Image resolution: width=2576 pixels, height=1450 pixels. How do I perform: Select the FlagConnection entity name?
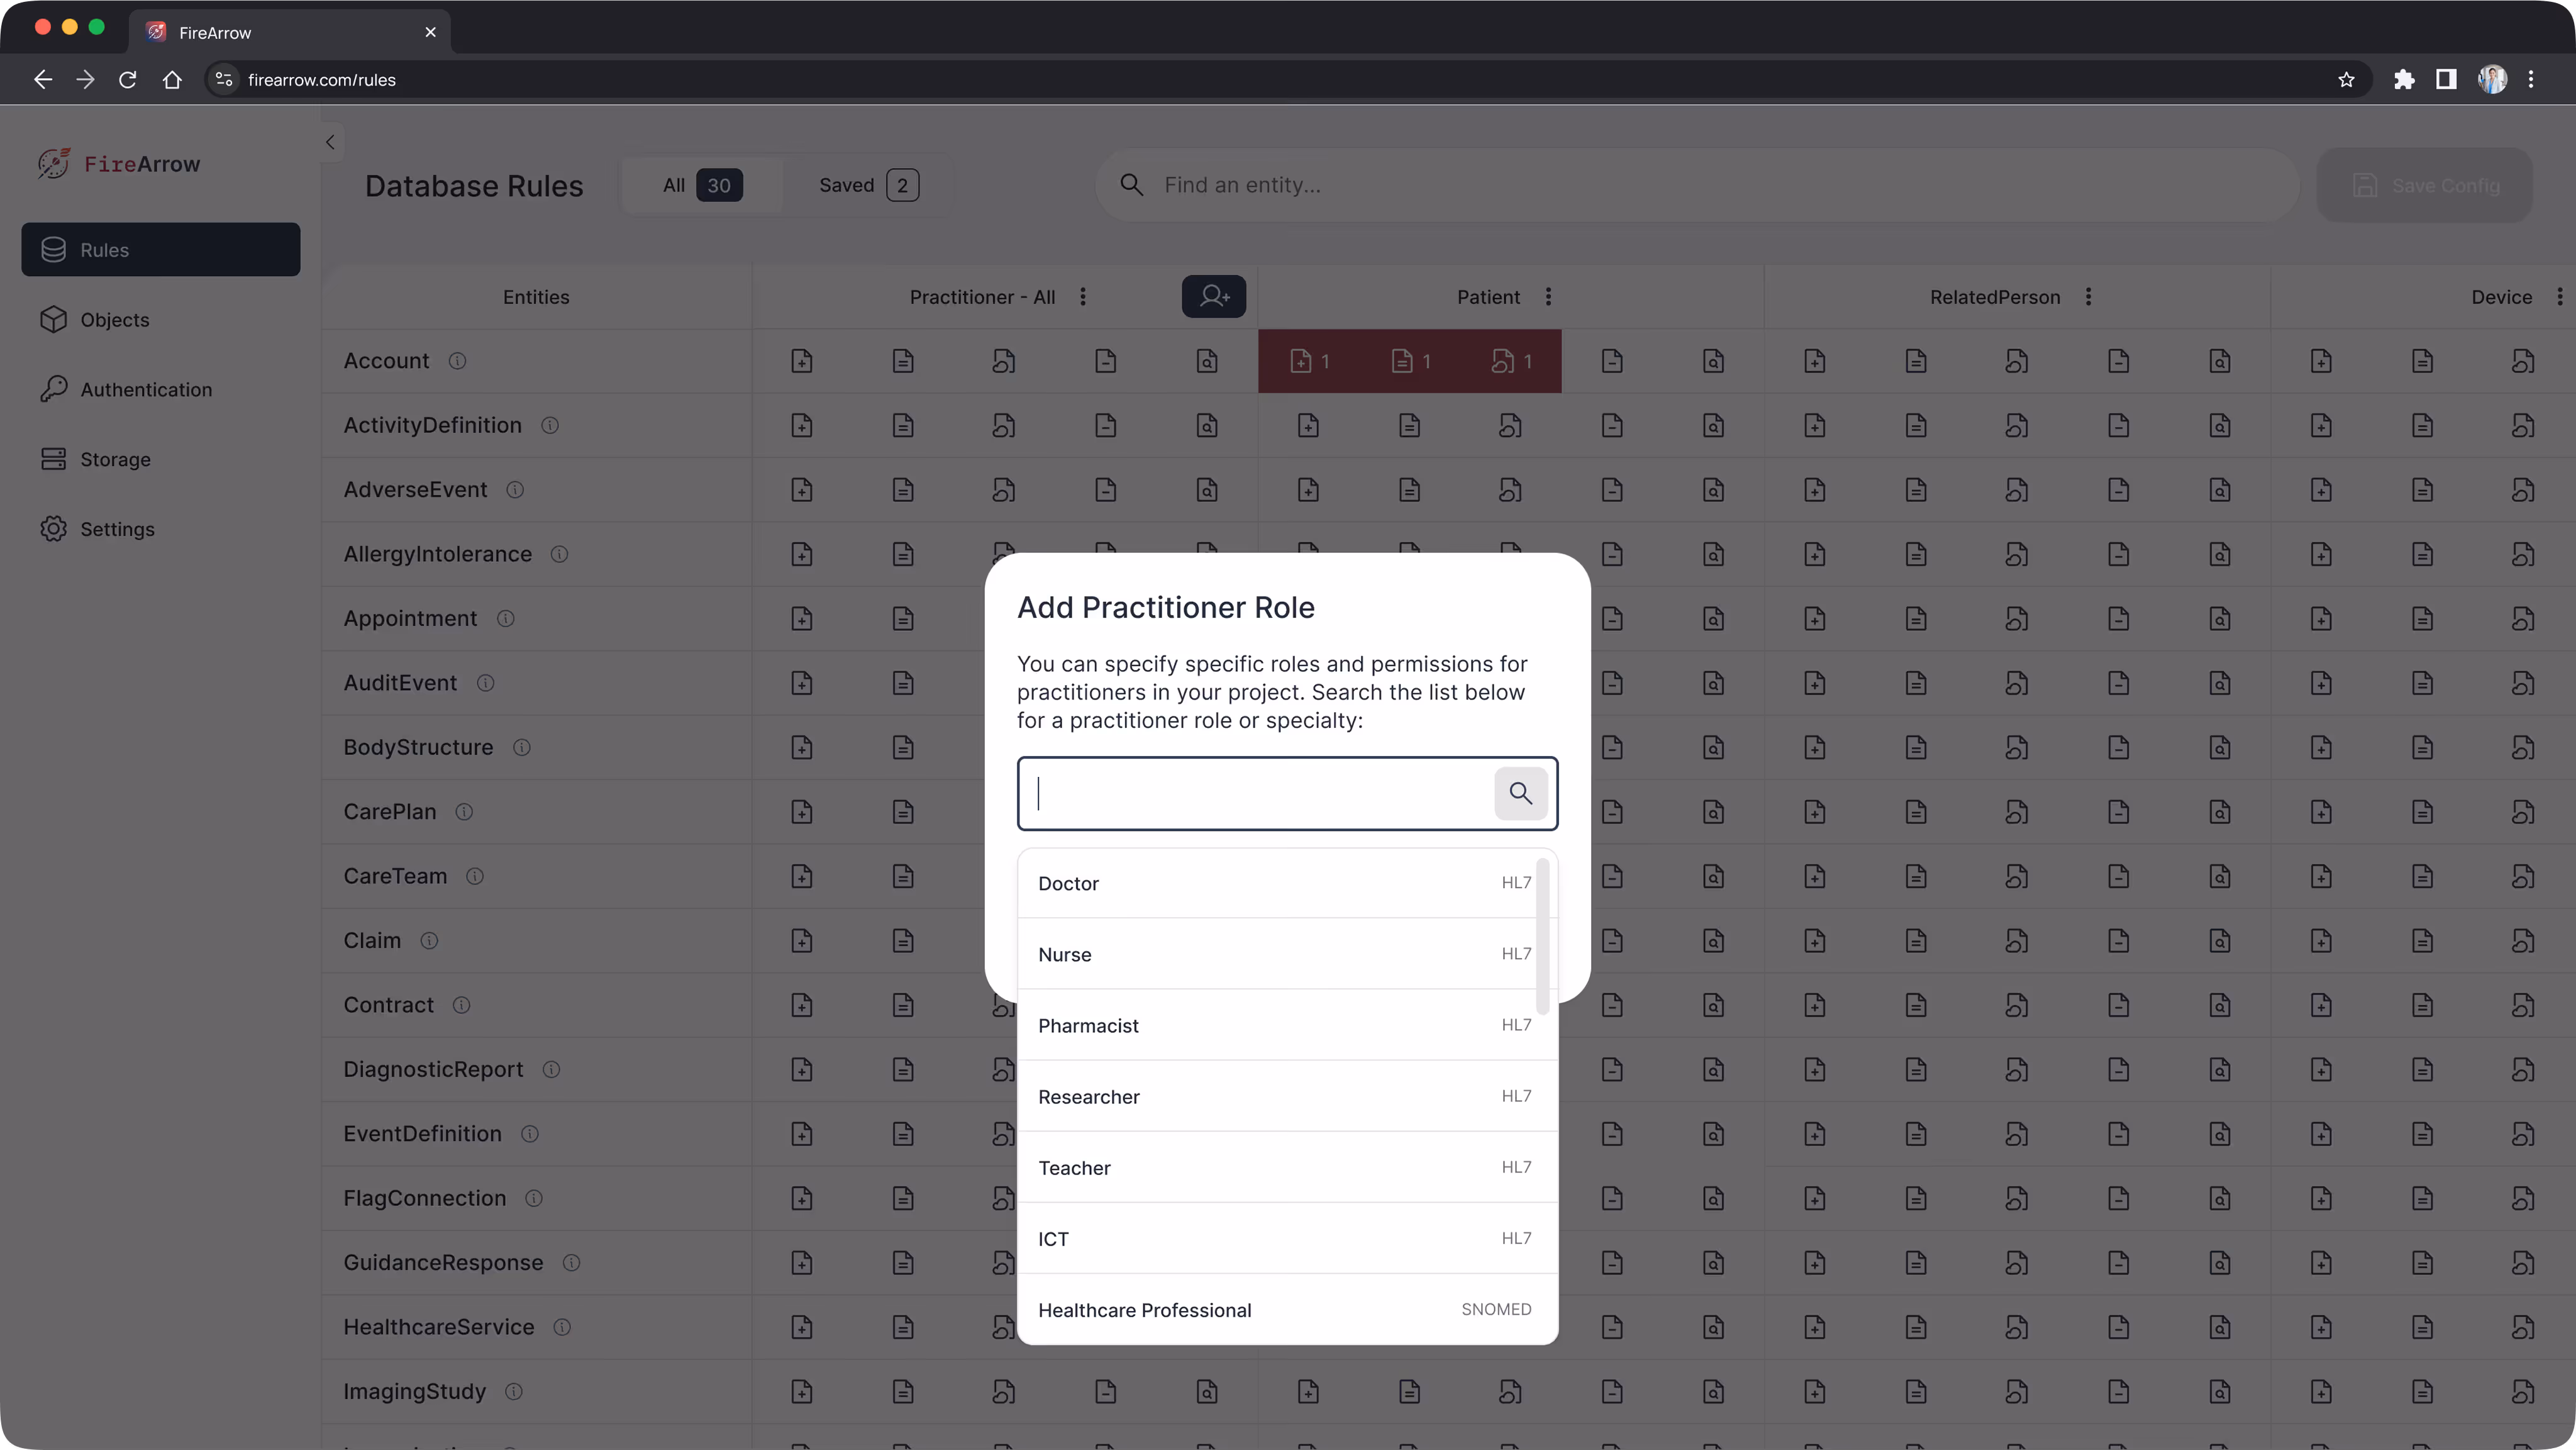pos(425,1198)
